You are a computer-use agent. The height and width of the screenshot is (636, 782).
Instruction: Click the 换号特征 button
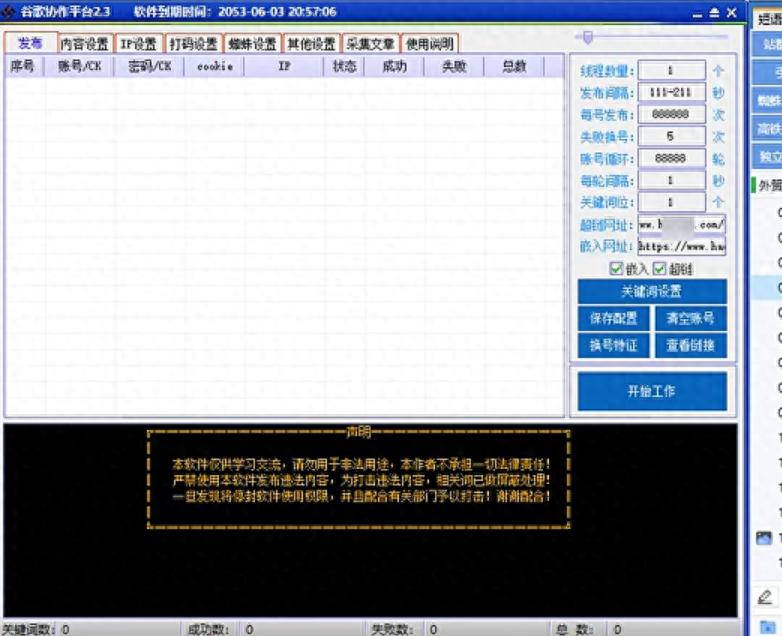point(613,345)
